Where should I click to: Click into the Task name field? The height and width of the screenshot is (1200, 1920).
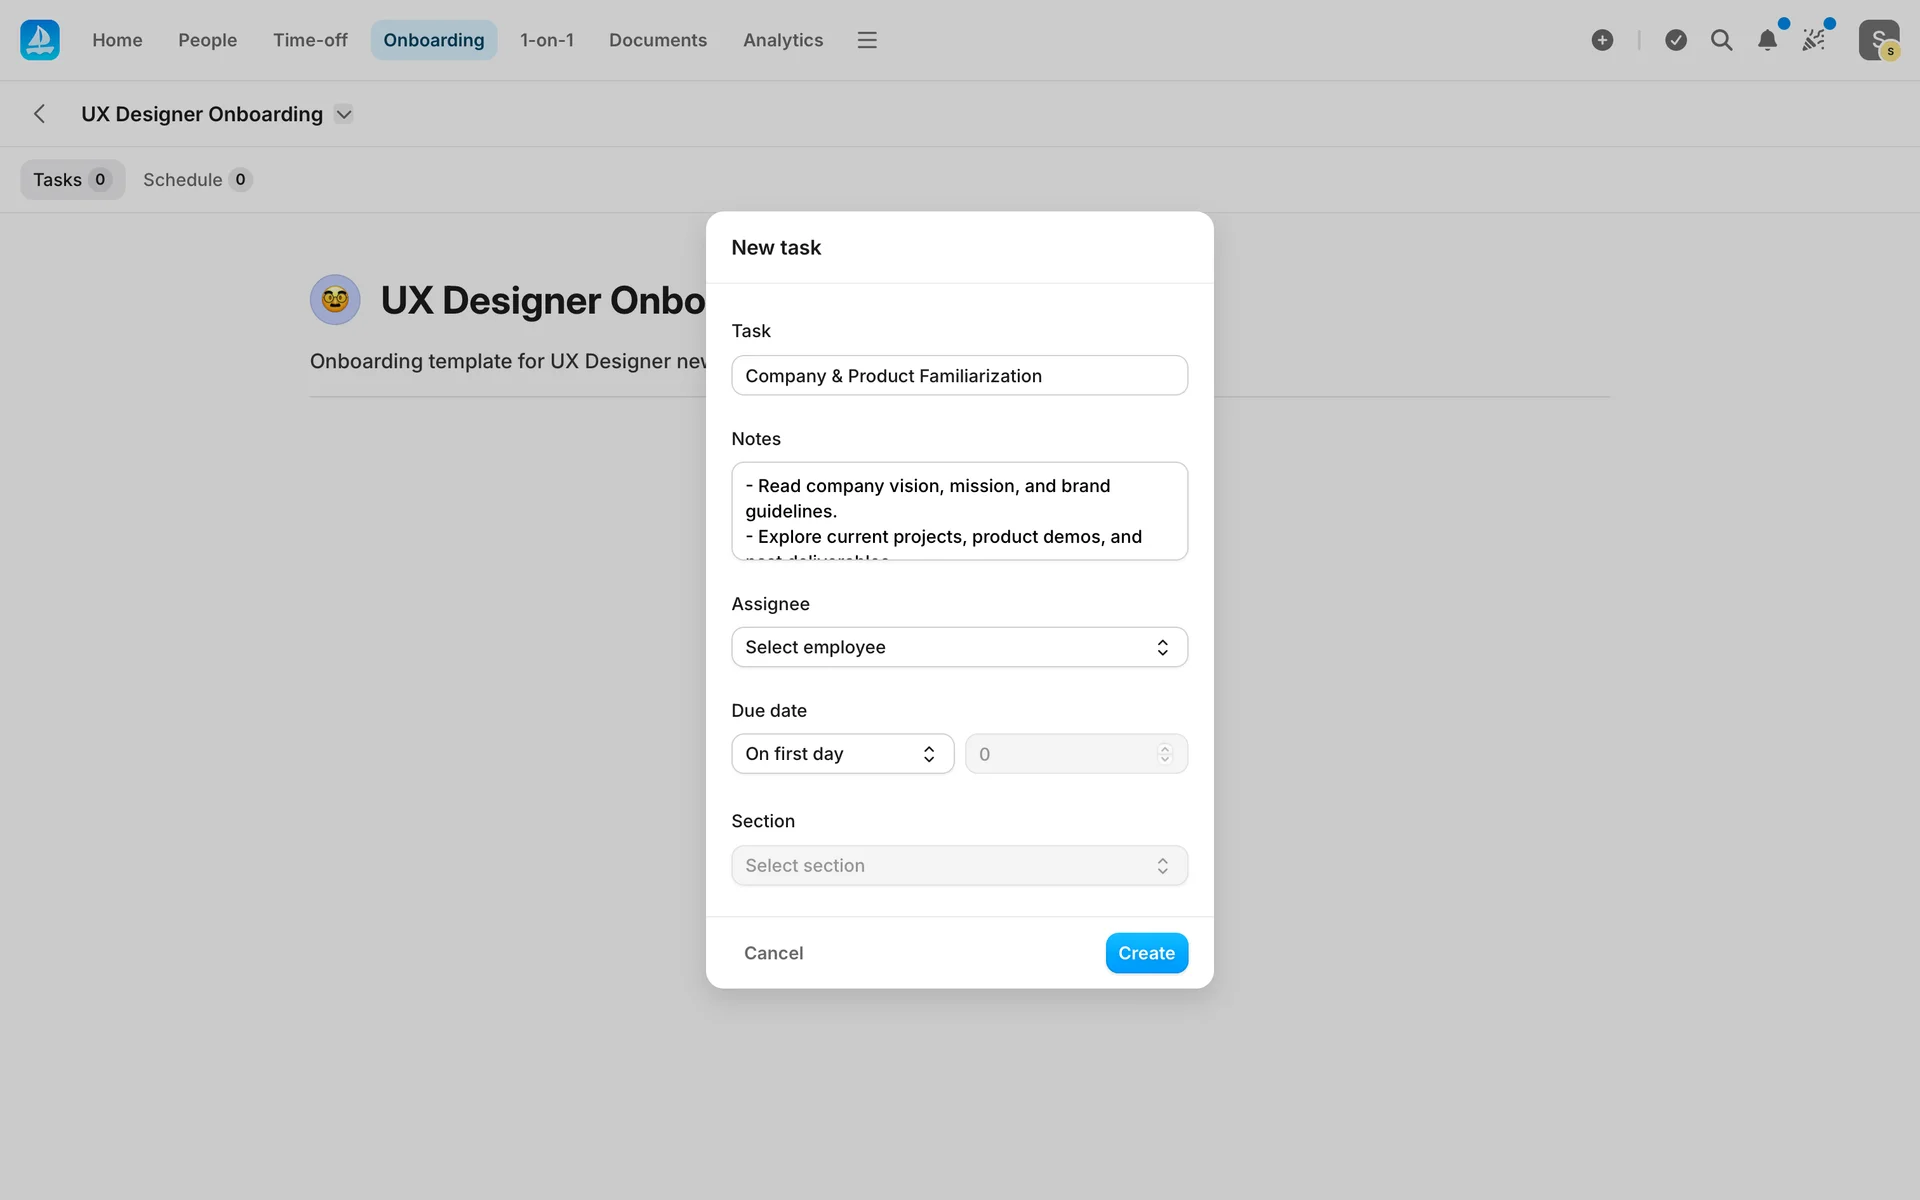(x=959, y=376)
